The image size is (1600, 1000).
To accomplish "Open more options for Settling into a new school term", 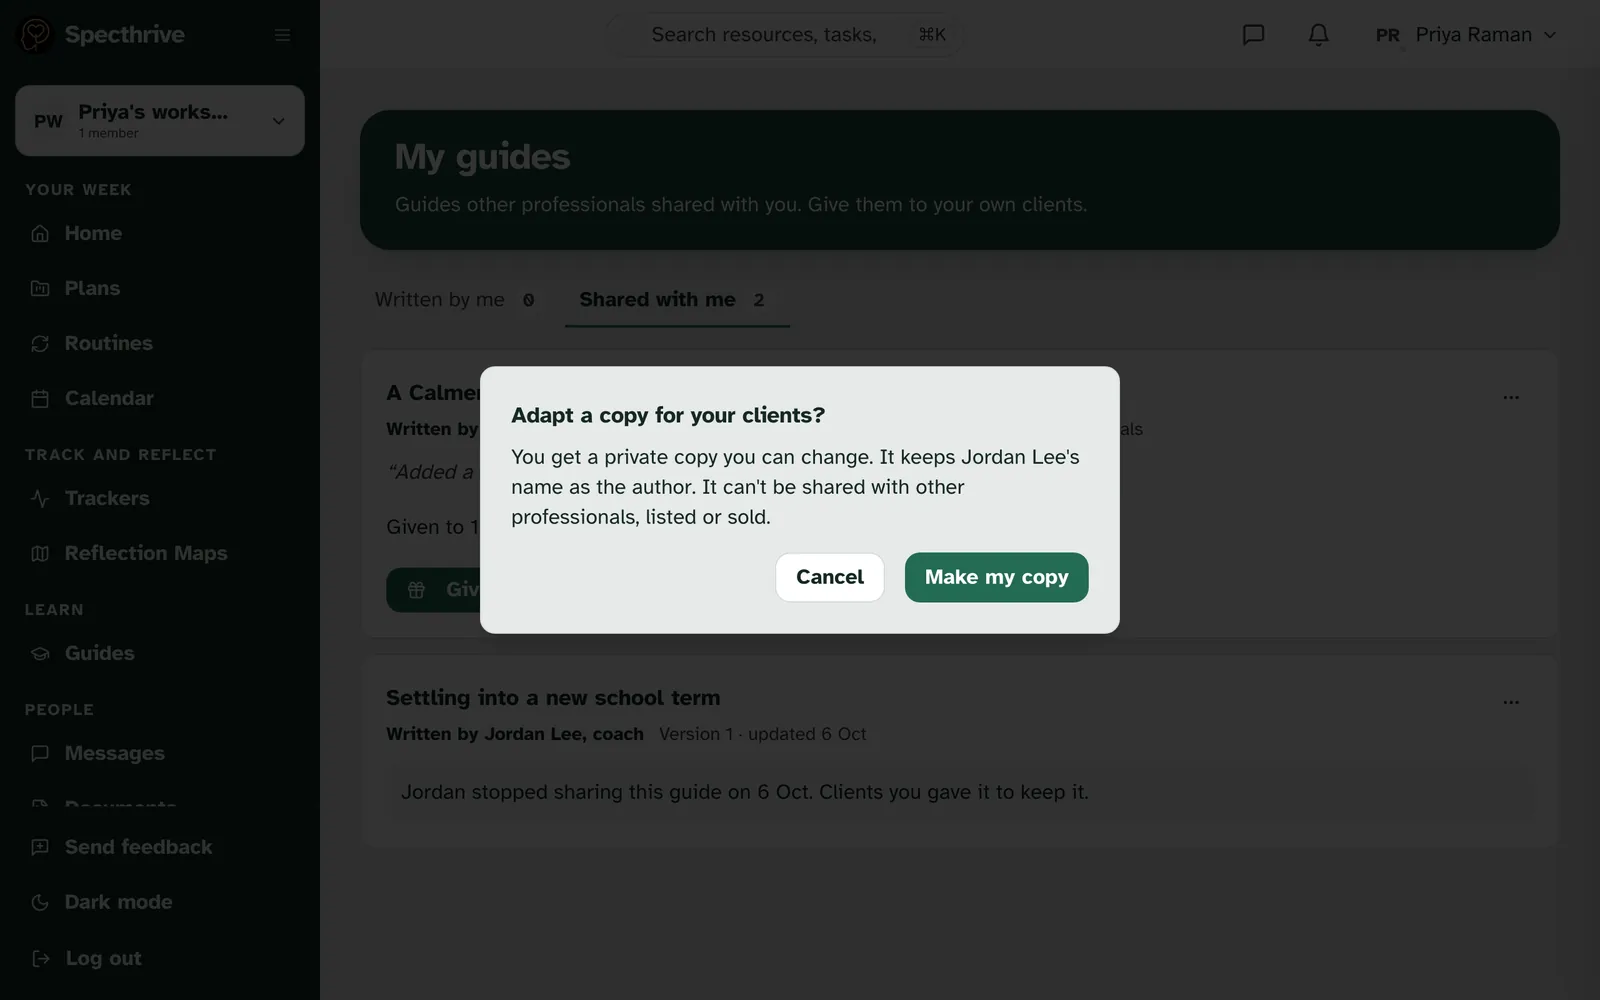I will click(x=1511, y=702).
